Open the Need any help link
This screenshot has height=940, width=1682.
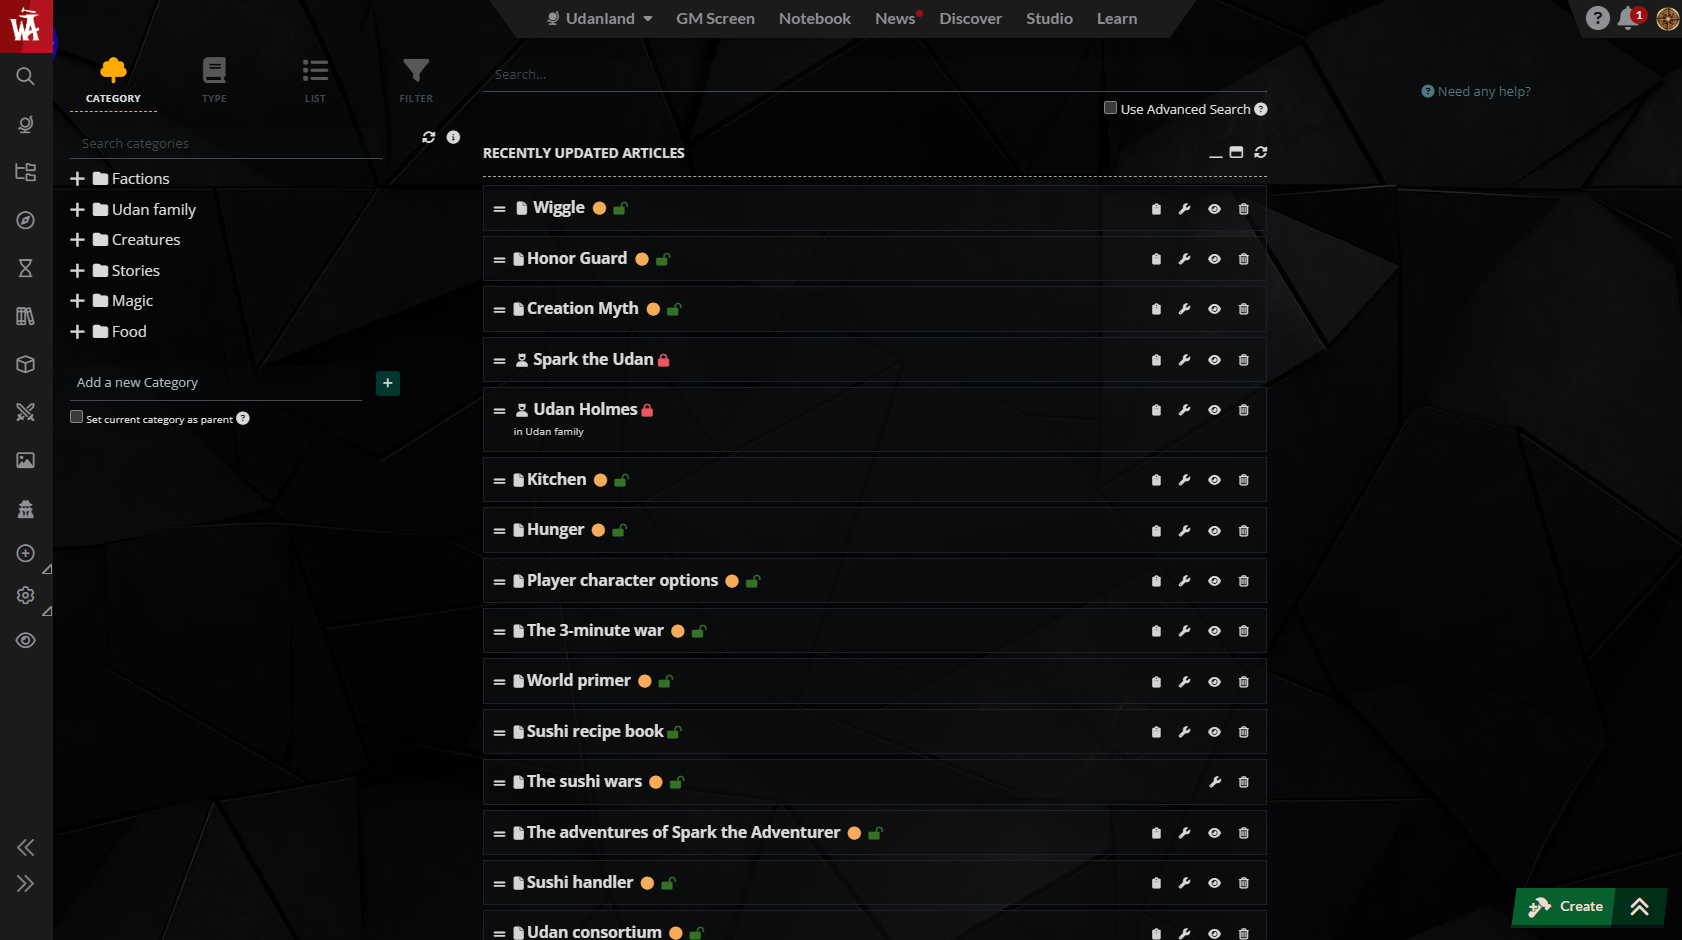click(x=1476, y=91)
